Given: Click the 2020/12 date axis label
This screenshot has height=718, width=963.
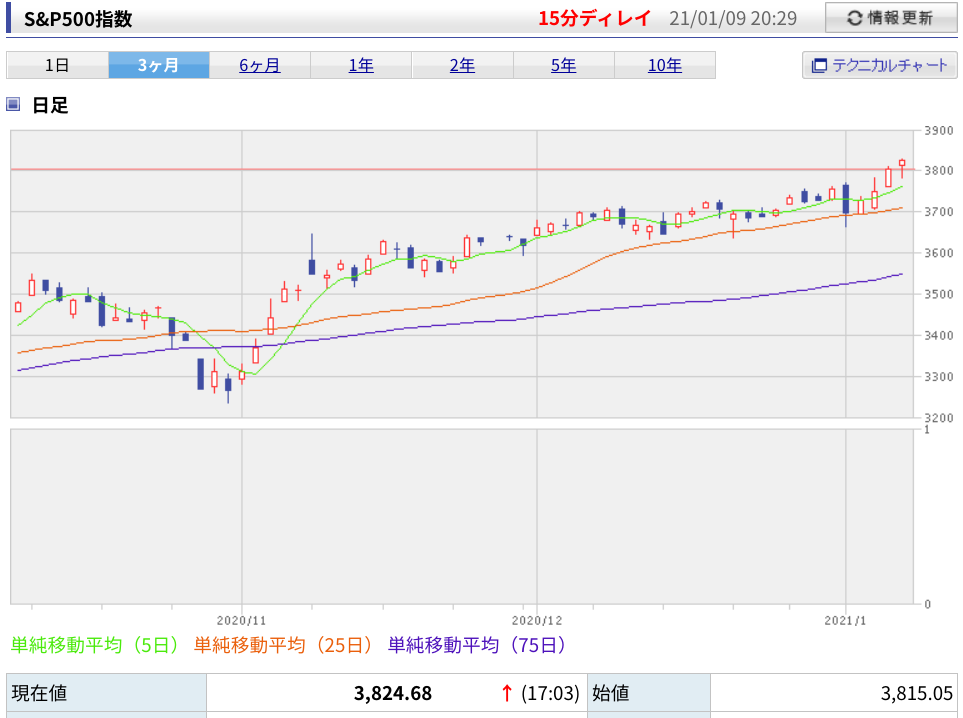Looking at the screenshot, I should 537,621.
